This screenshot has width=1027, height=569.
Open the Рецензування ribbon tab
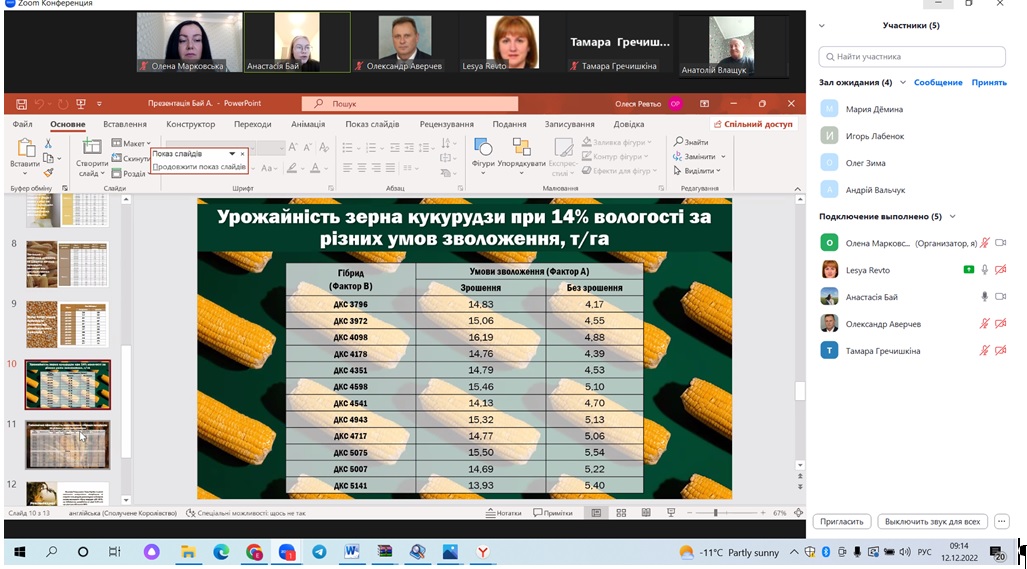coord(447,124)
